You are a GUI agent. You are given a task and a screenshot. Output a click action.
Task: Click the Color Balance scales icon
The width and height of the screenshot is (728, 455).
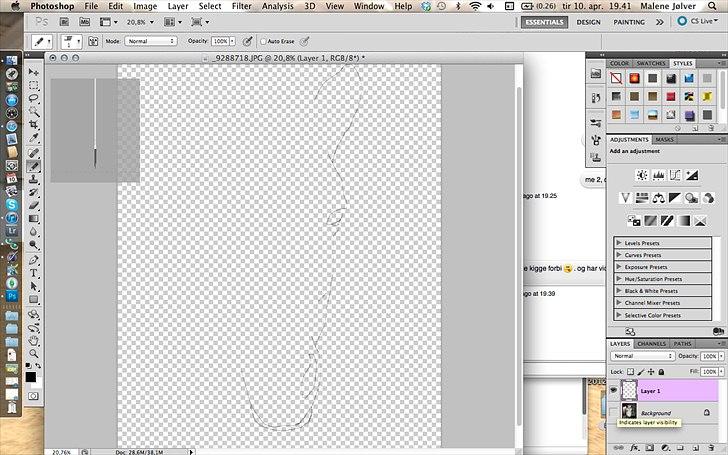click(659, 197)
